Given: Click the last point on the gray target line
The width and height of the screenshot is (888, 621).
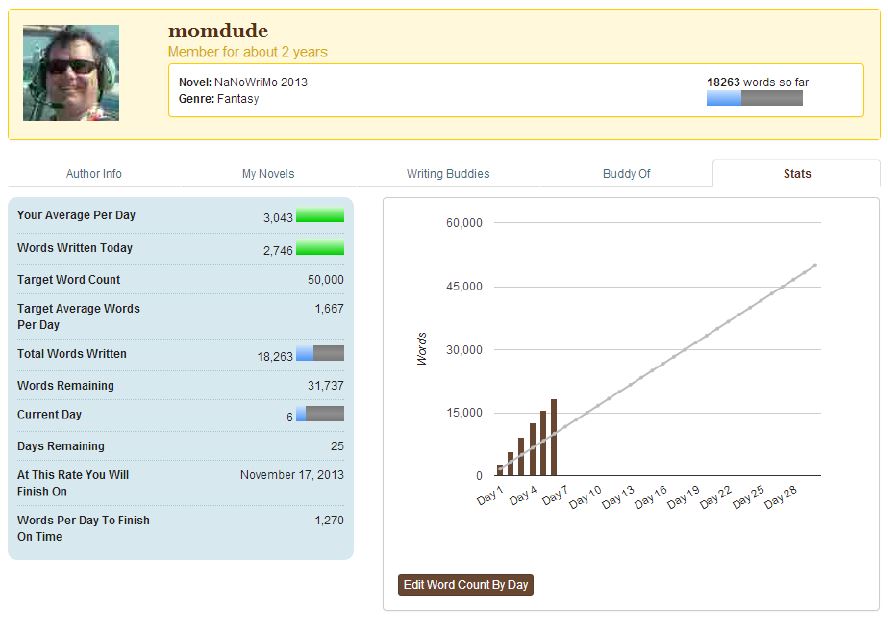Looking at the screenshot, I should coord(815,265).
